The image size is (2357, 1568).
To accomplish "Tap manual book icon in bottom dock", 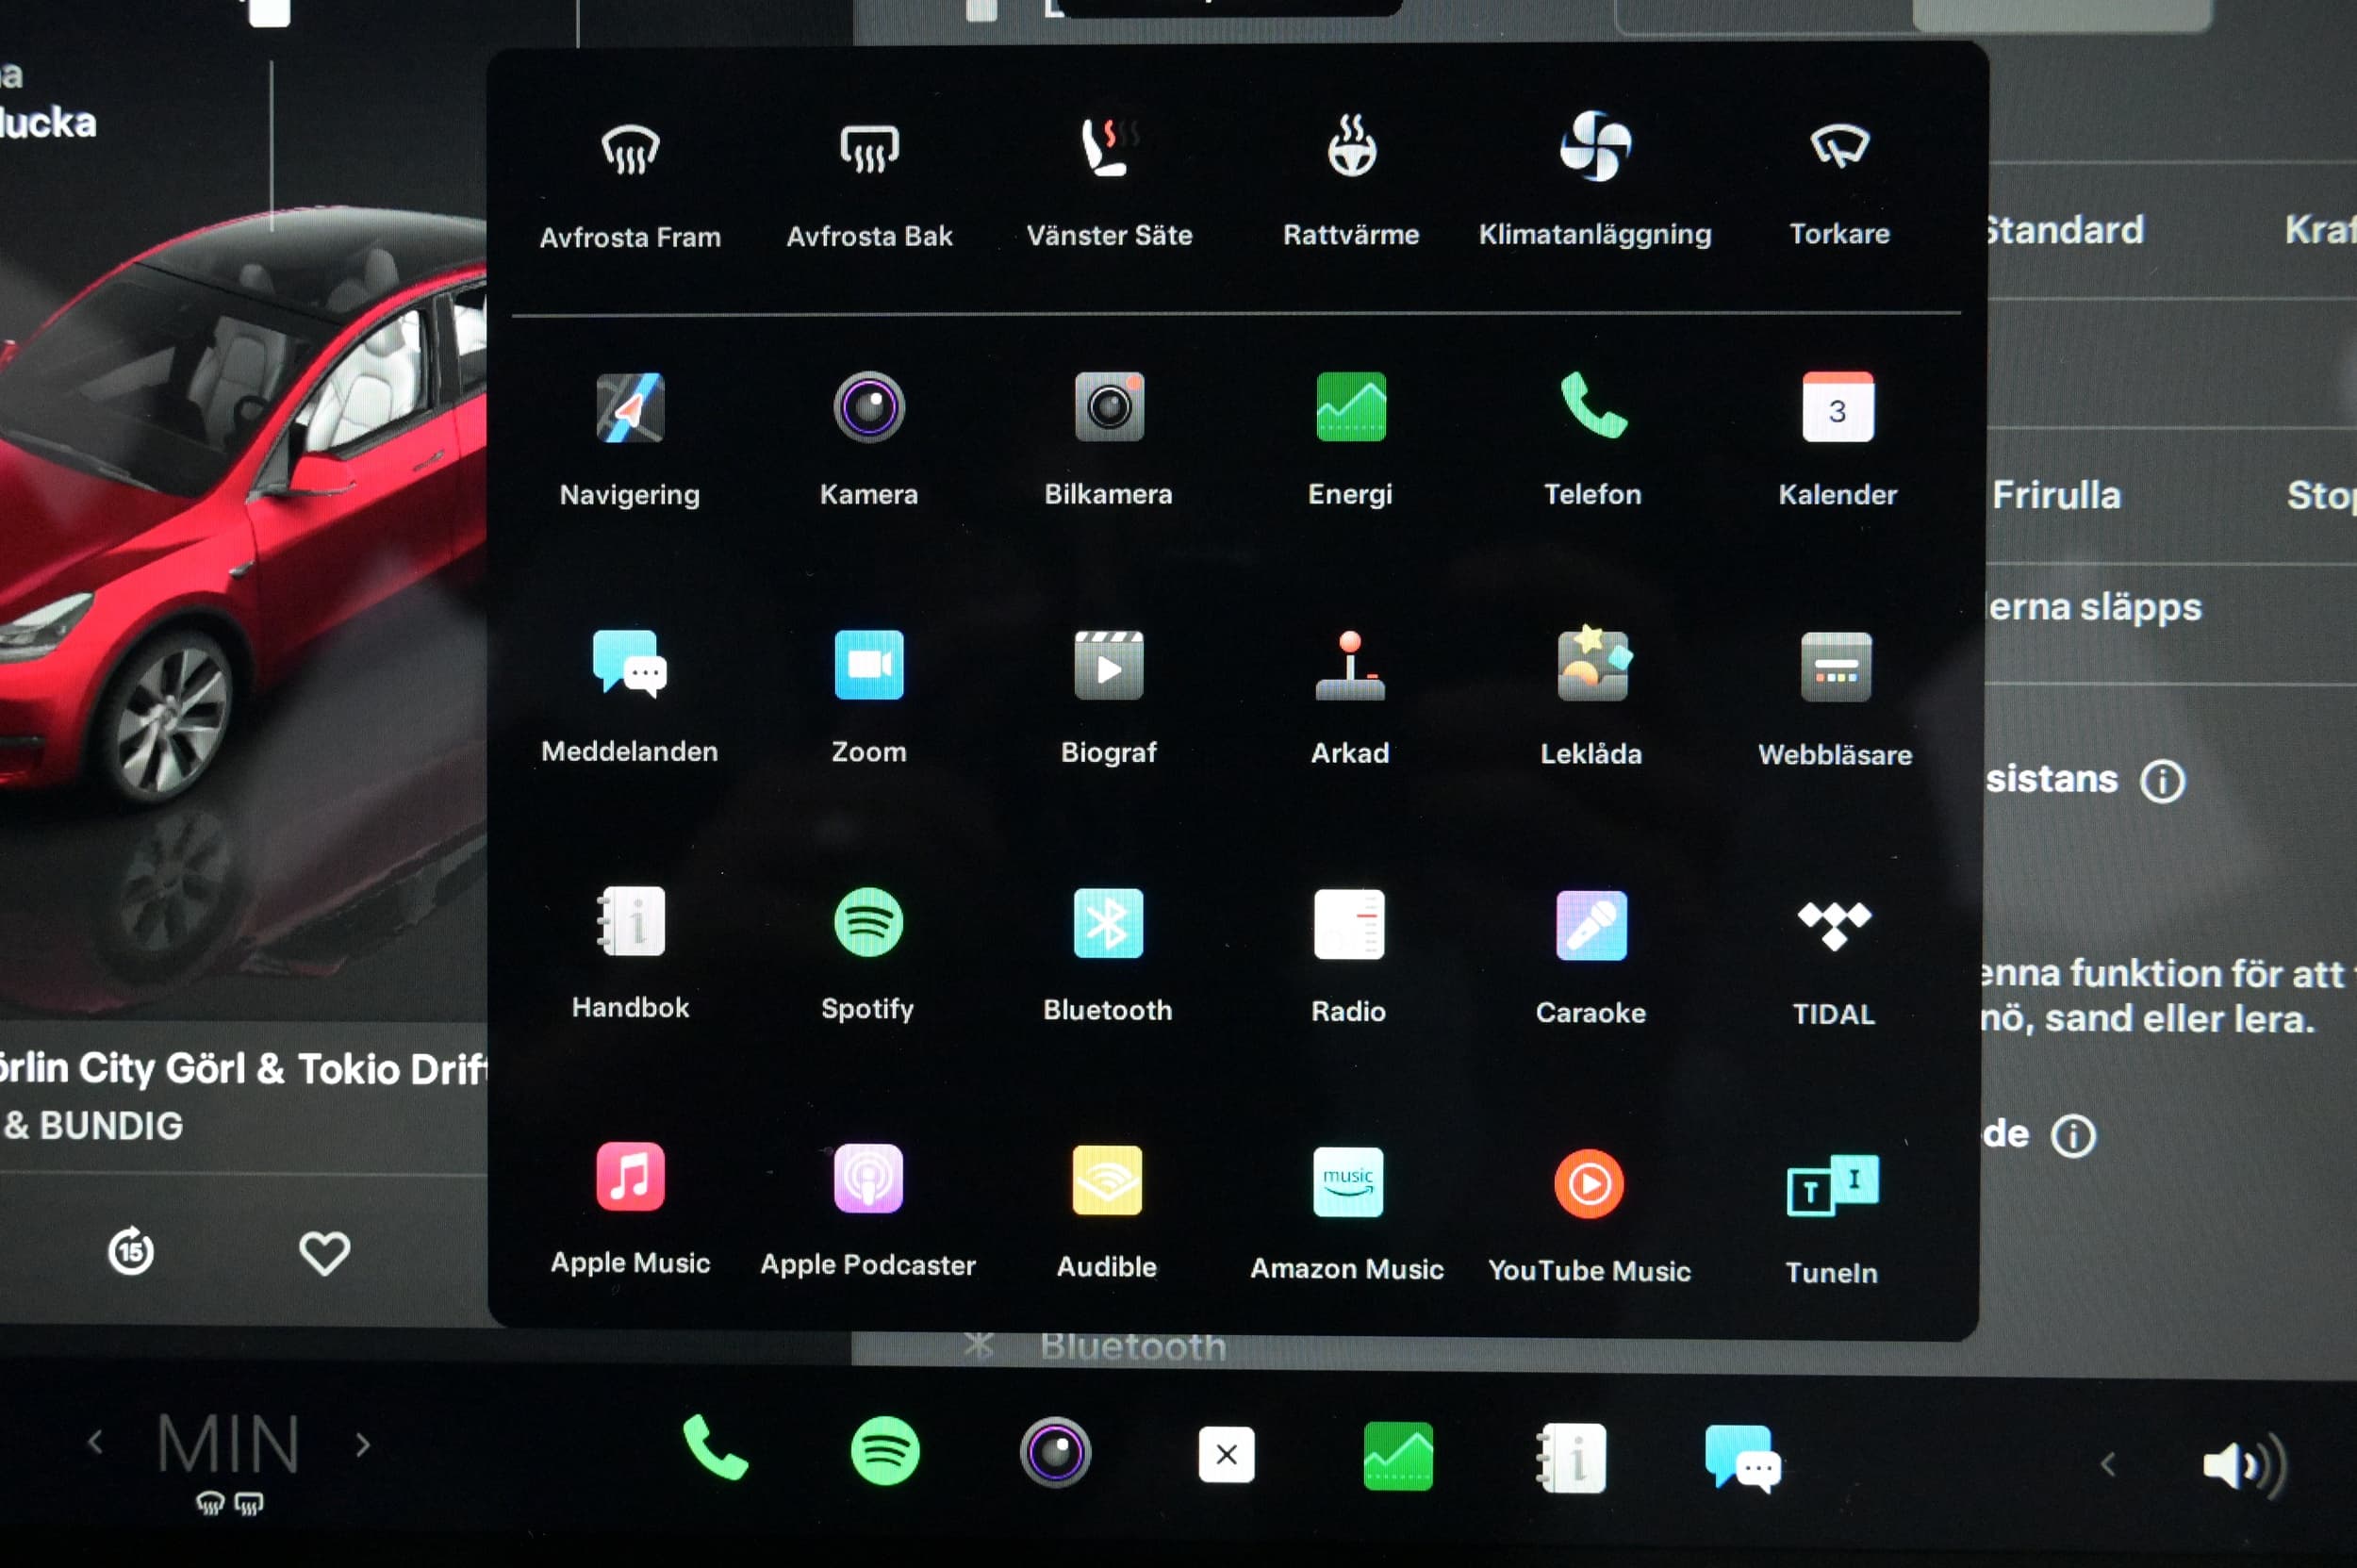I will 1571,1458.
